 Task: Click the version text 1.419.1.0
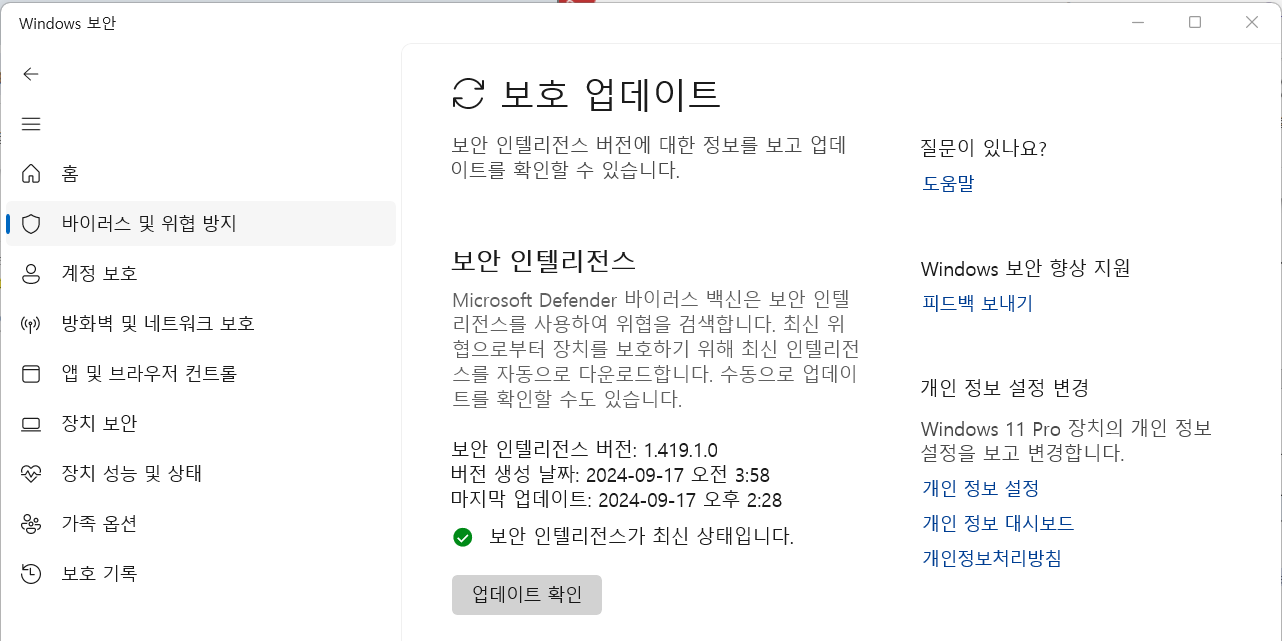coord(681,449)
